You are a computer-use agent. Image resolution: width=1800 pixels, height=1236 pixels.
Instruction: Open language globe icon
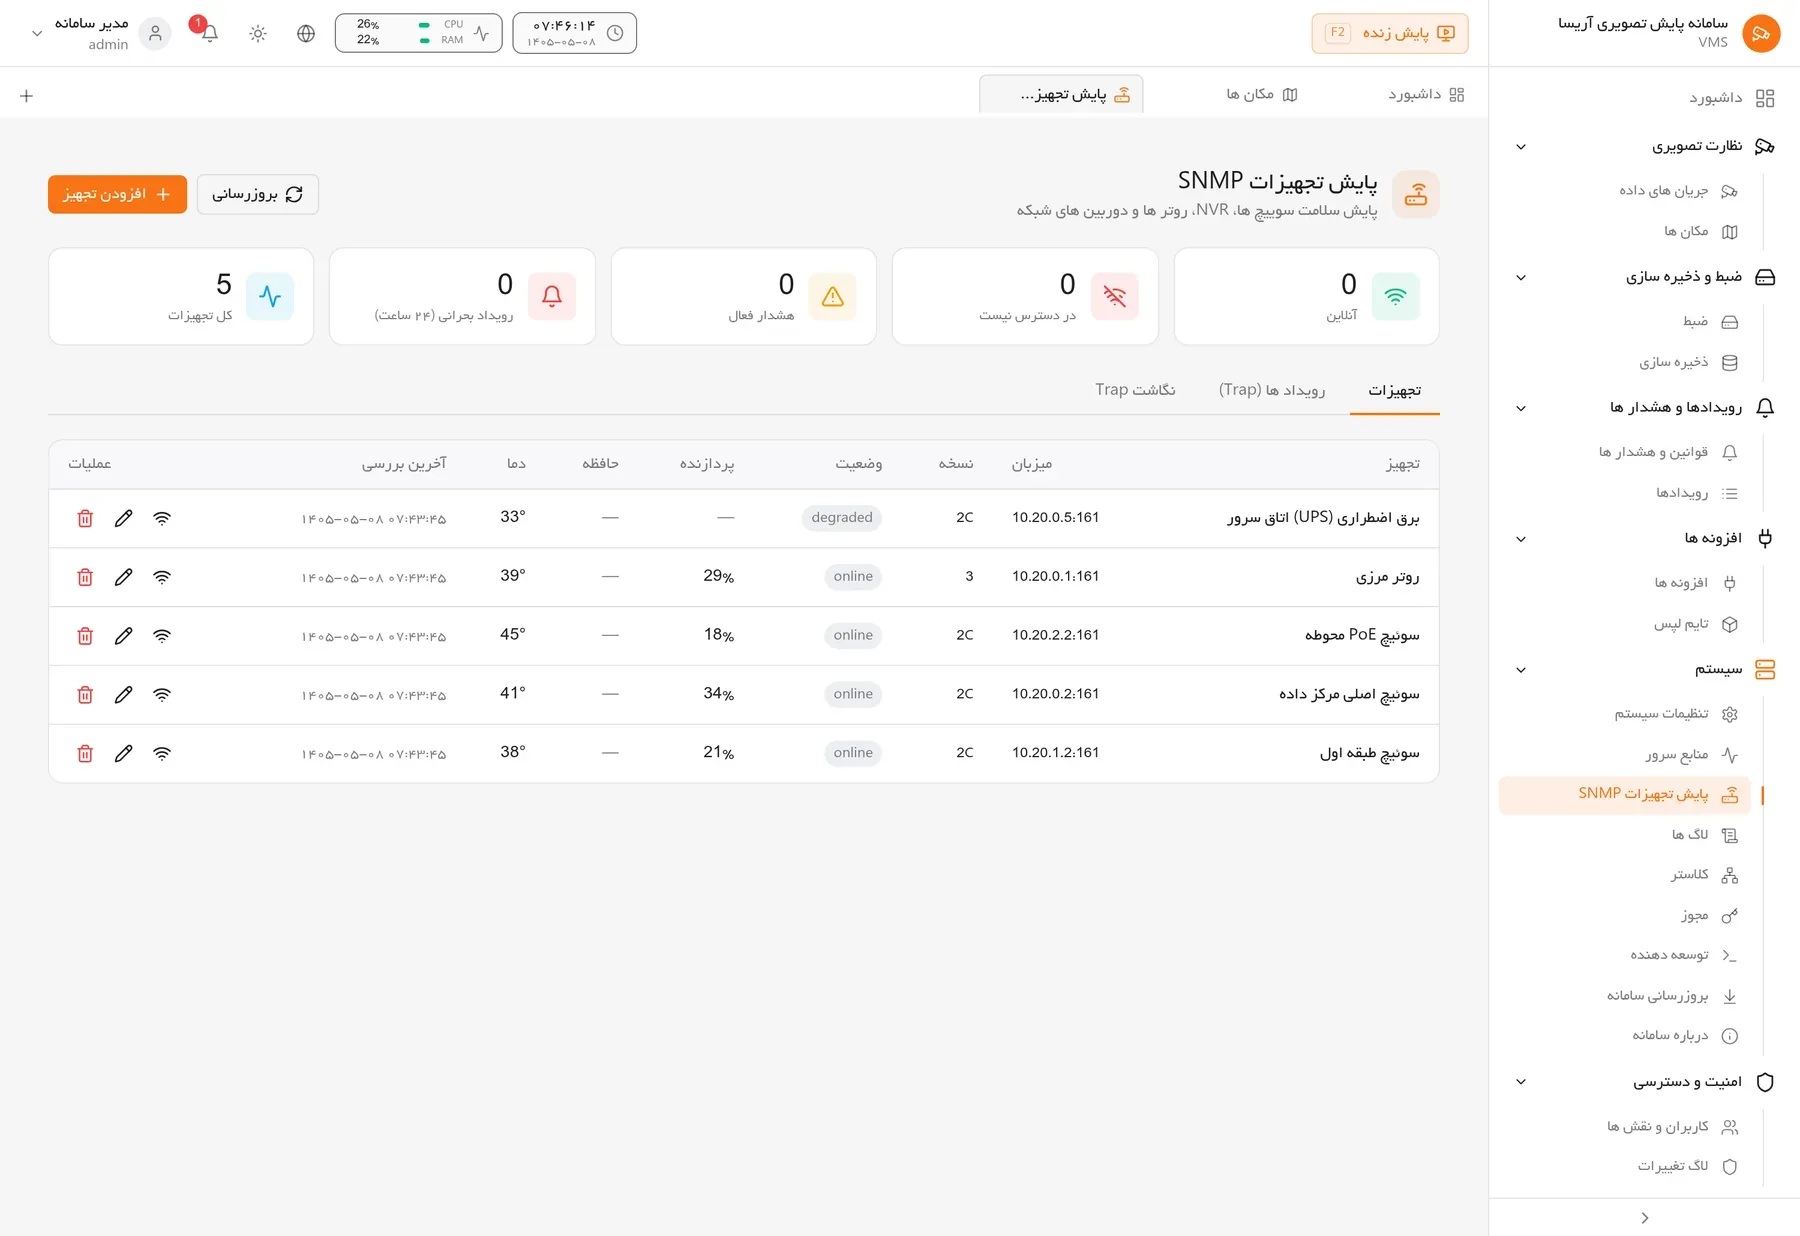click(x=306, y=33)
